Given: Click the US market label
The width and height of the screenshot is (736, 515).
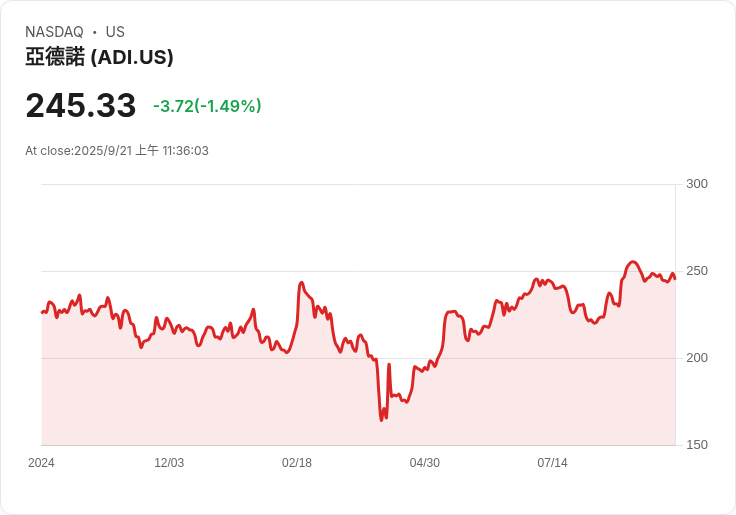Looking at the screenshot, I should [x=115, y=32].
